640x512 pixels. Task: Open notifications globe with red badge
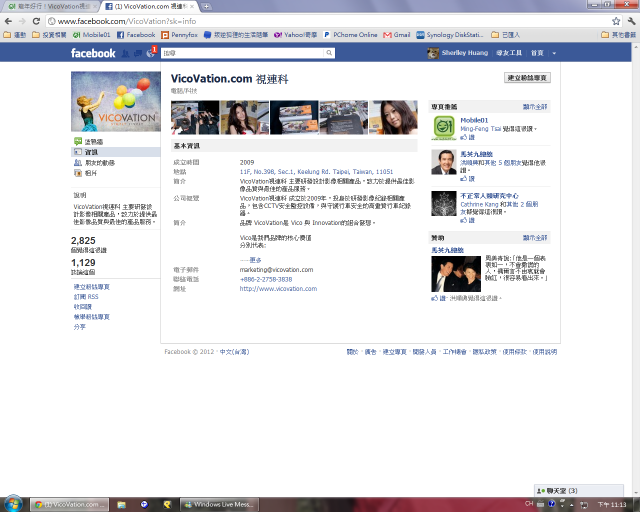tap(151, 53)
